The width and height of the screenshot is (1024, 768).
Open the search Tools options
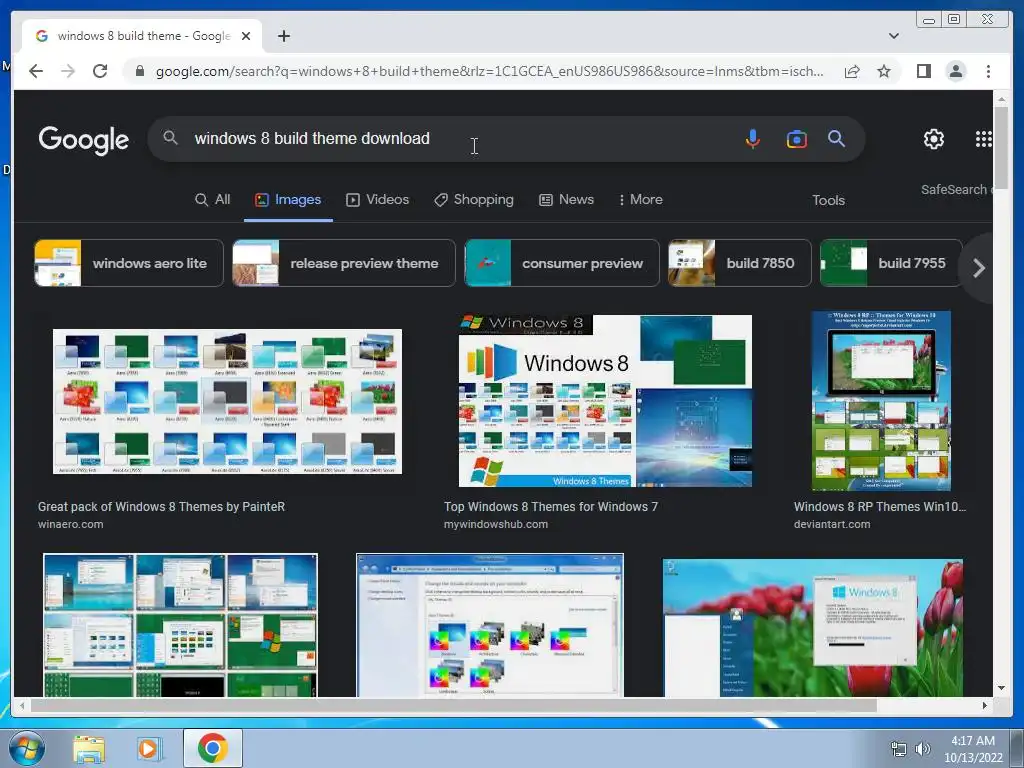[x=828, y=200]
